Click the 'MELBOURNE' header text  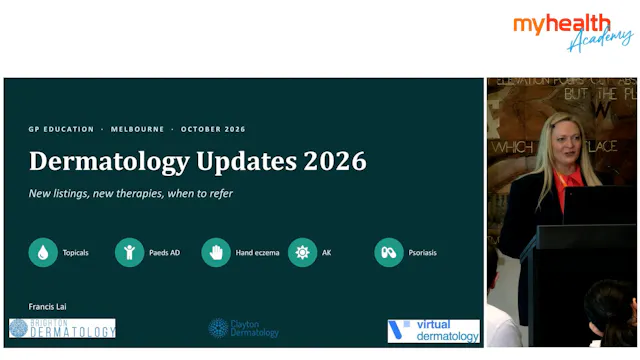pos(138,129)
